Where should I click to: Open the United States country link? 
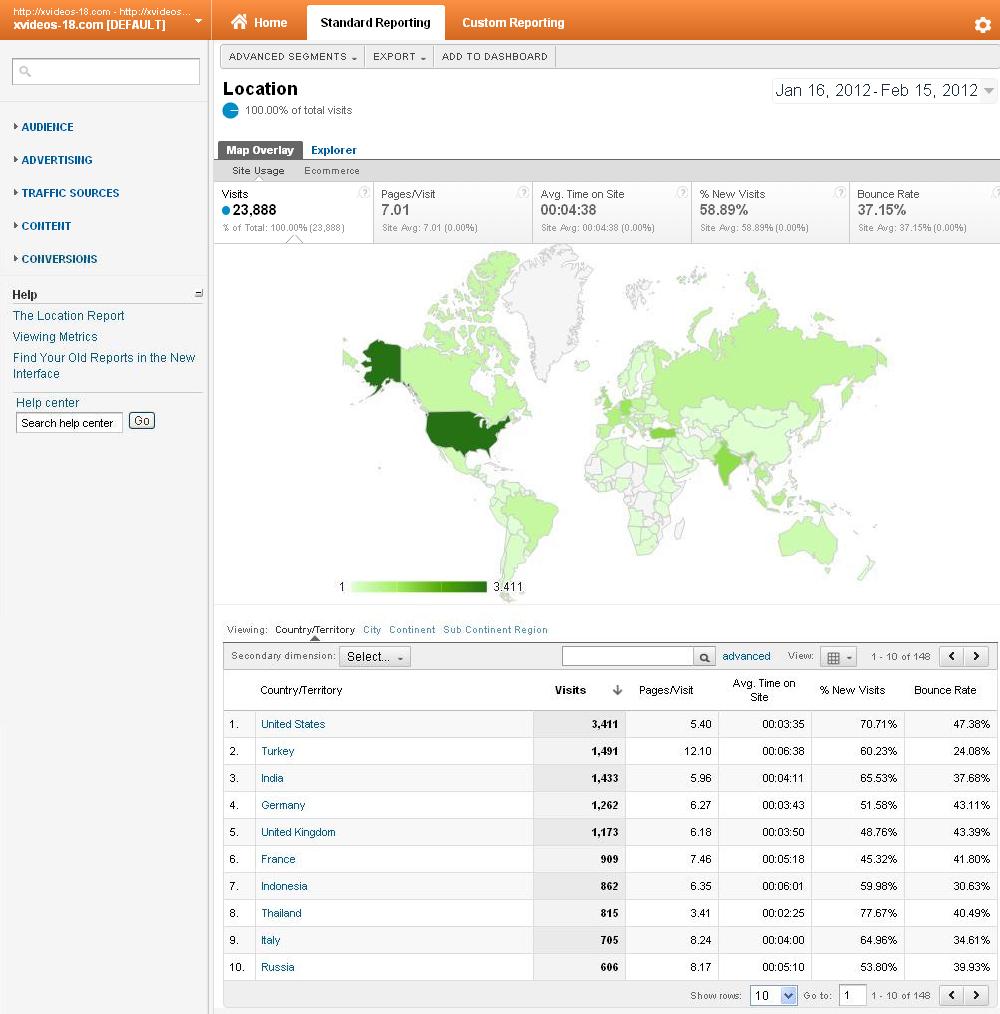[x=293, y=724]
